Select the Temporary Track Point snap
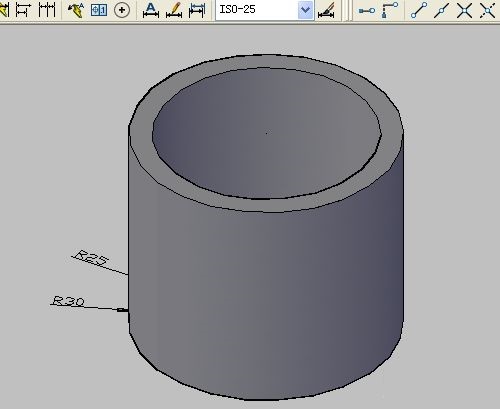500x409 pixels. click(367, 11)
